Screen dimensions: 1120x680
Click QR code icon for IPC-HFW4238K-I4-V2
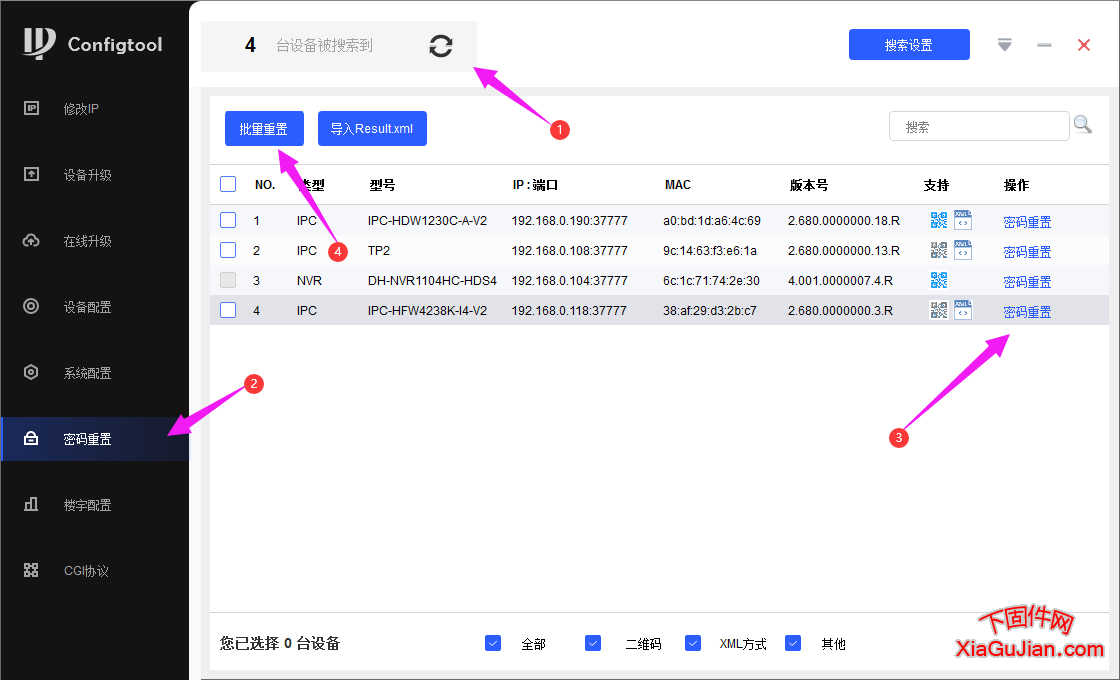pyautogui.click(x=939, y=310)
